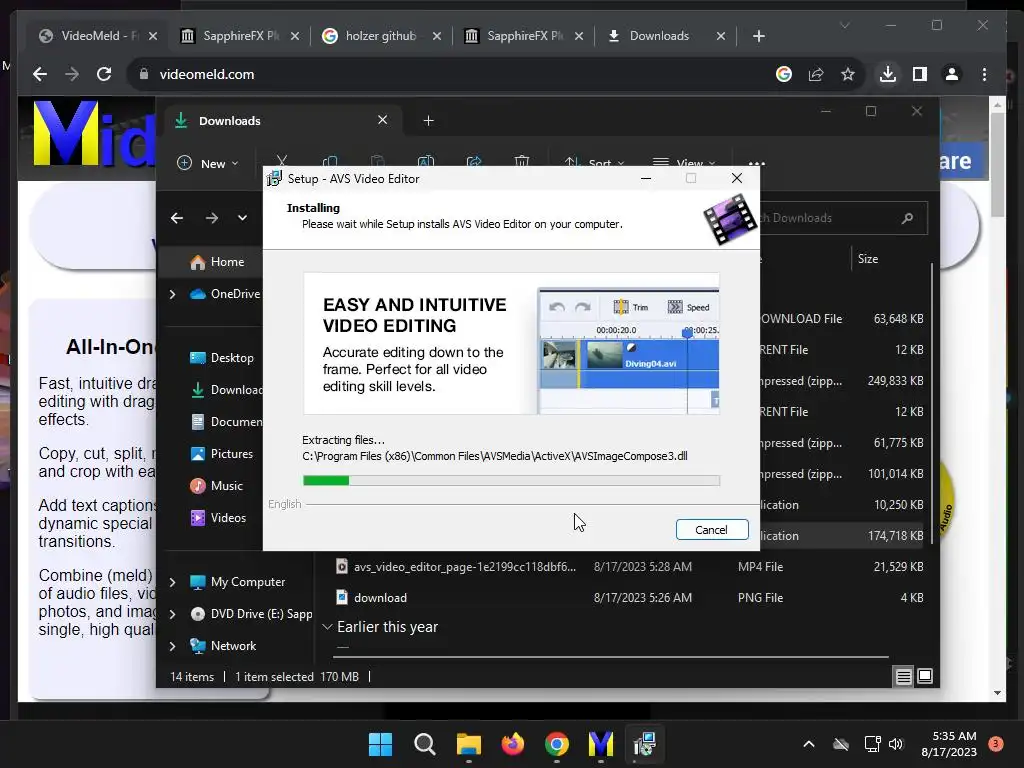Add a new File Explorer tab
This screenshot has width=1024, height=768.
pos(428,121)
